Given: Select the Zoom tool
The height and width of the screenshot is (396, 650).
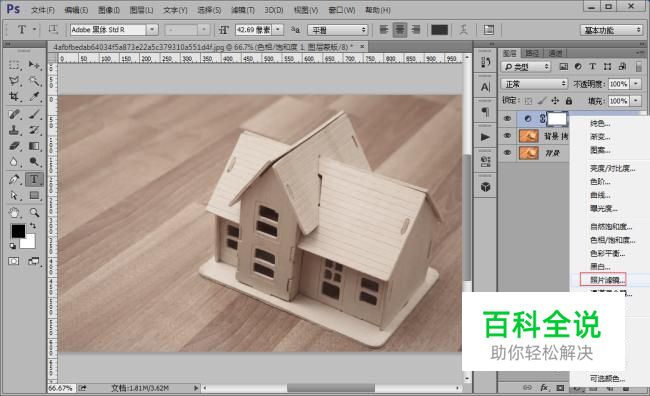Looking at the screenshot, I should point(34,213).
